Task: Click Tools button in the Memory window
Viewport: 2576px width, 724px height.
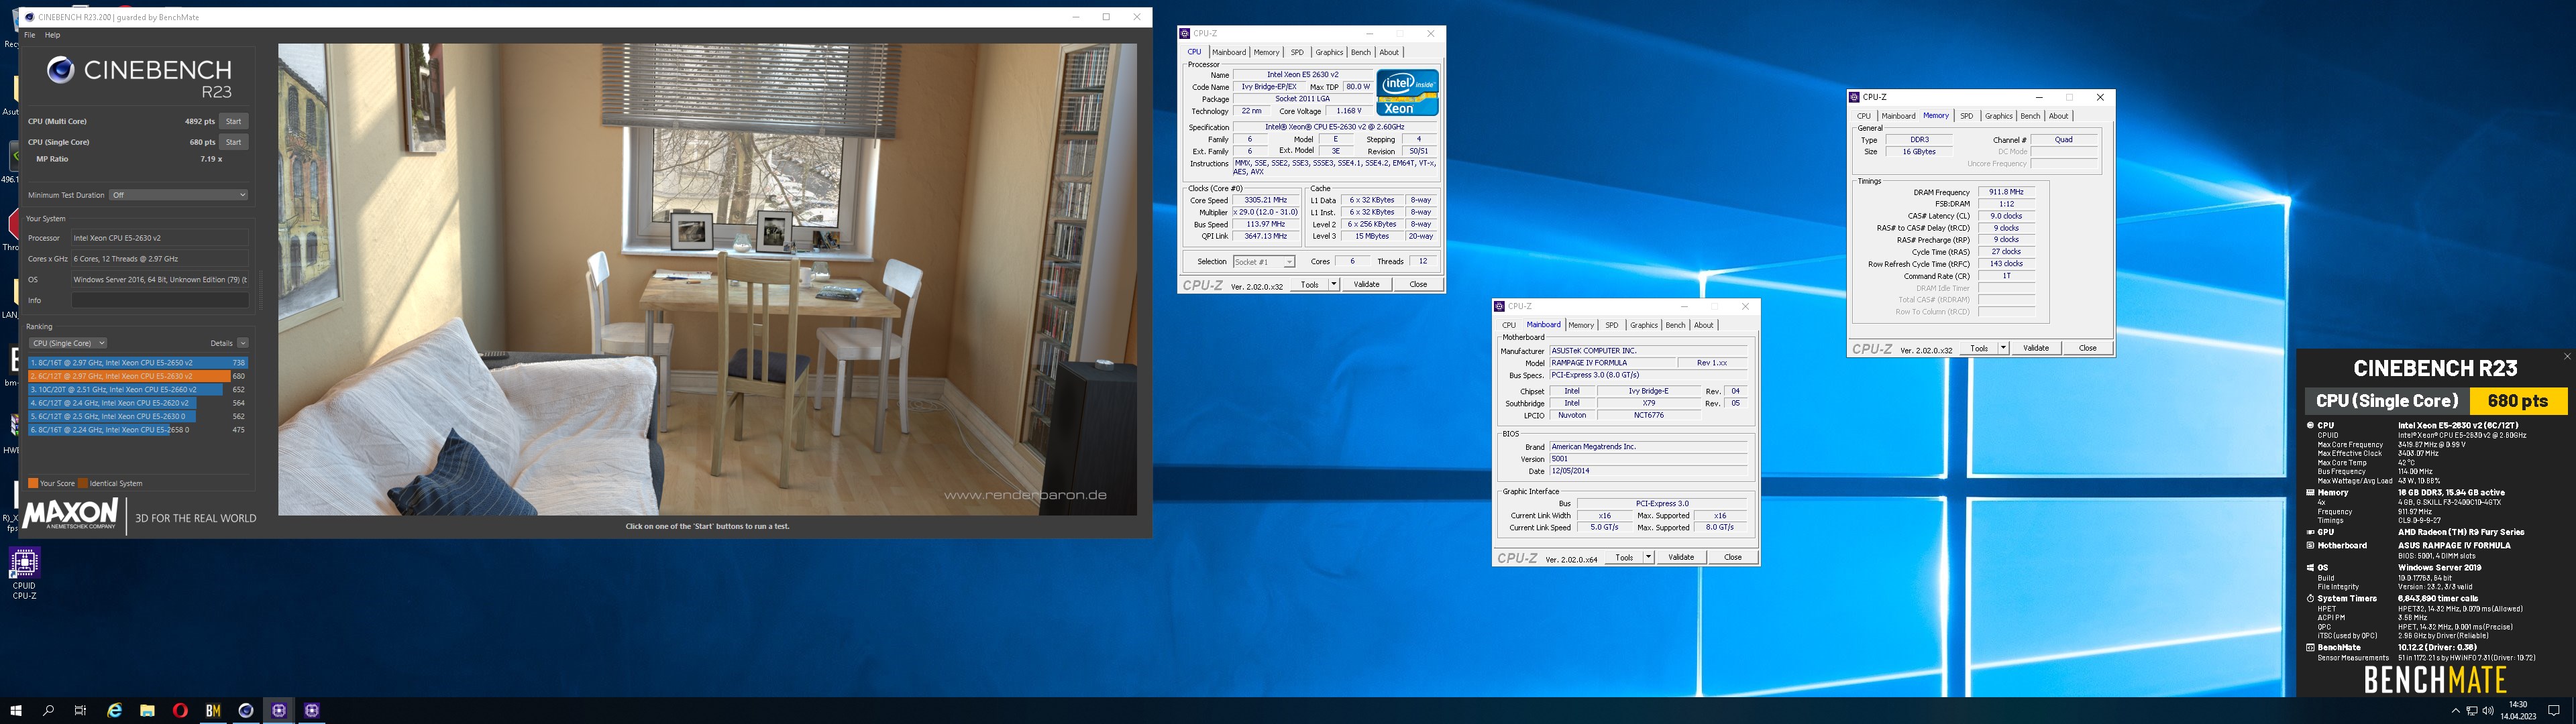Action: click(x=1979, y=348)
